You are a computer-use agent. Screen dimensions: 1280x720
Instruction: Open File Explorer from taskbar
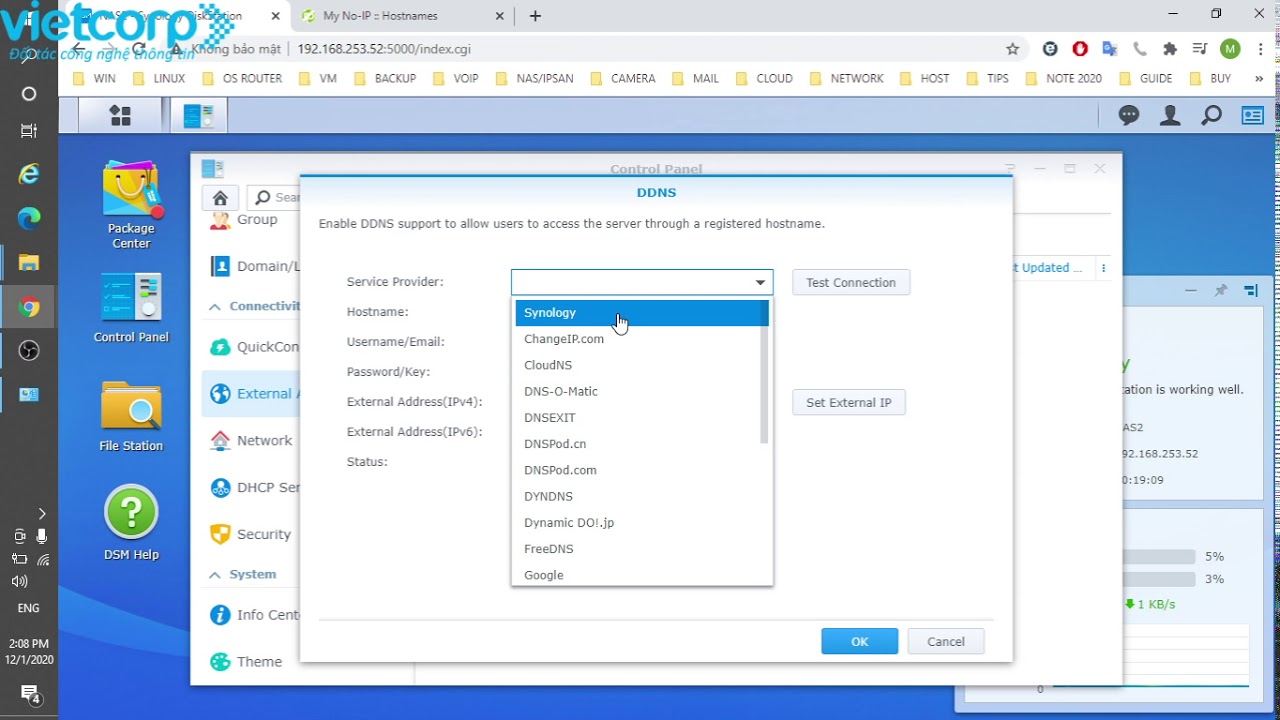point(29,262)
